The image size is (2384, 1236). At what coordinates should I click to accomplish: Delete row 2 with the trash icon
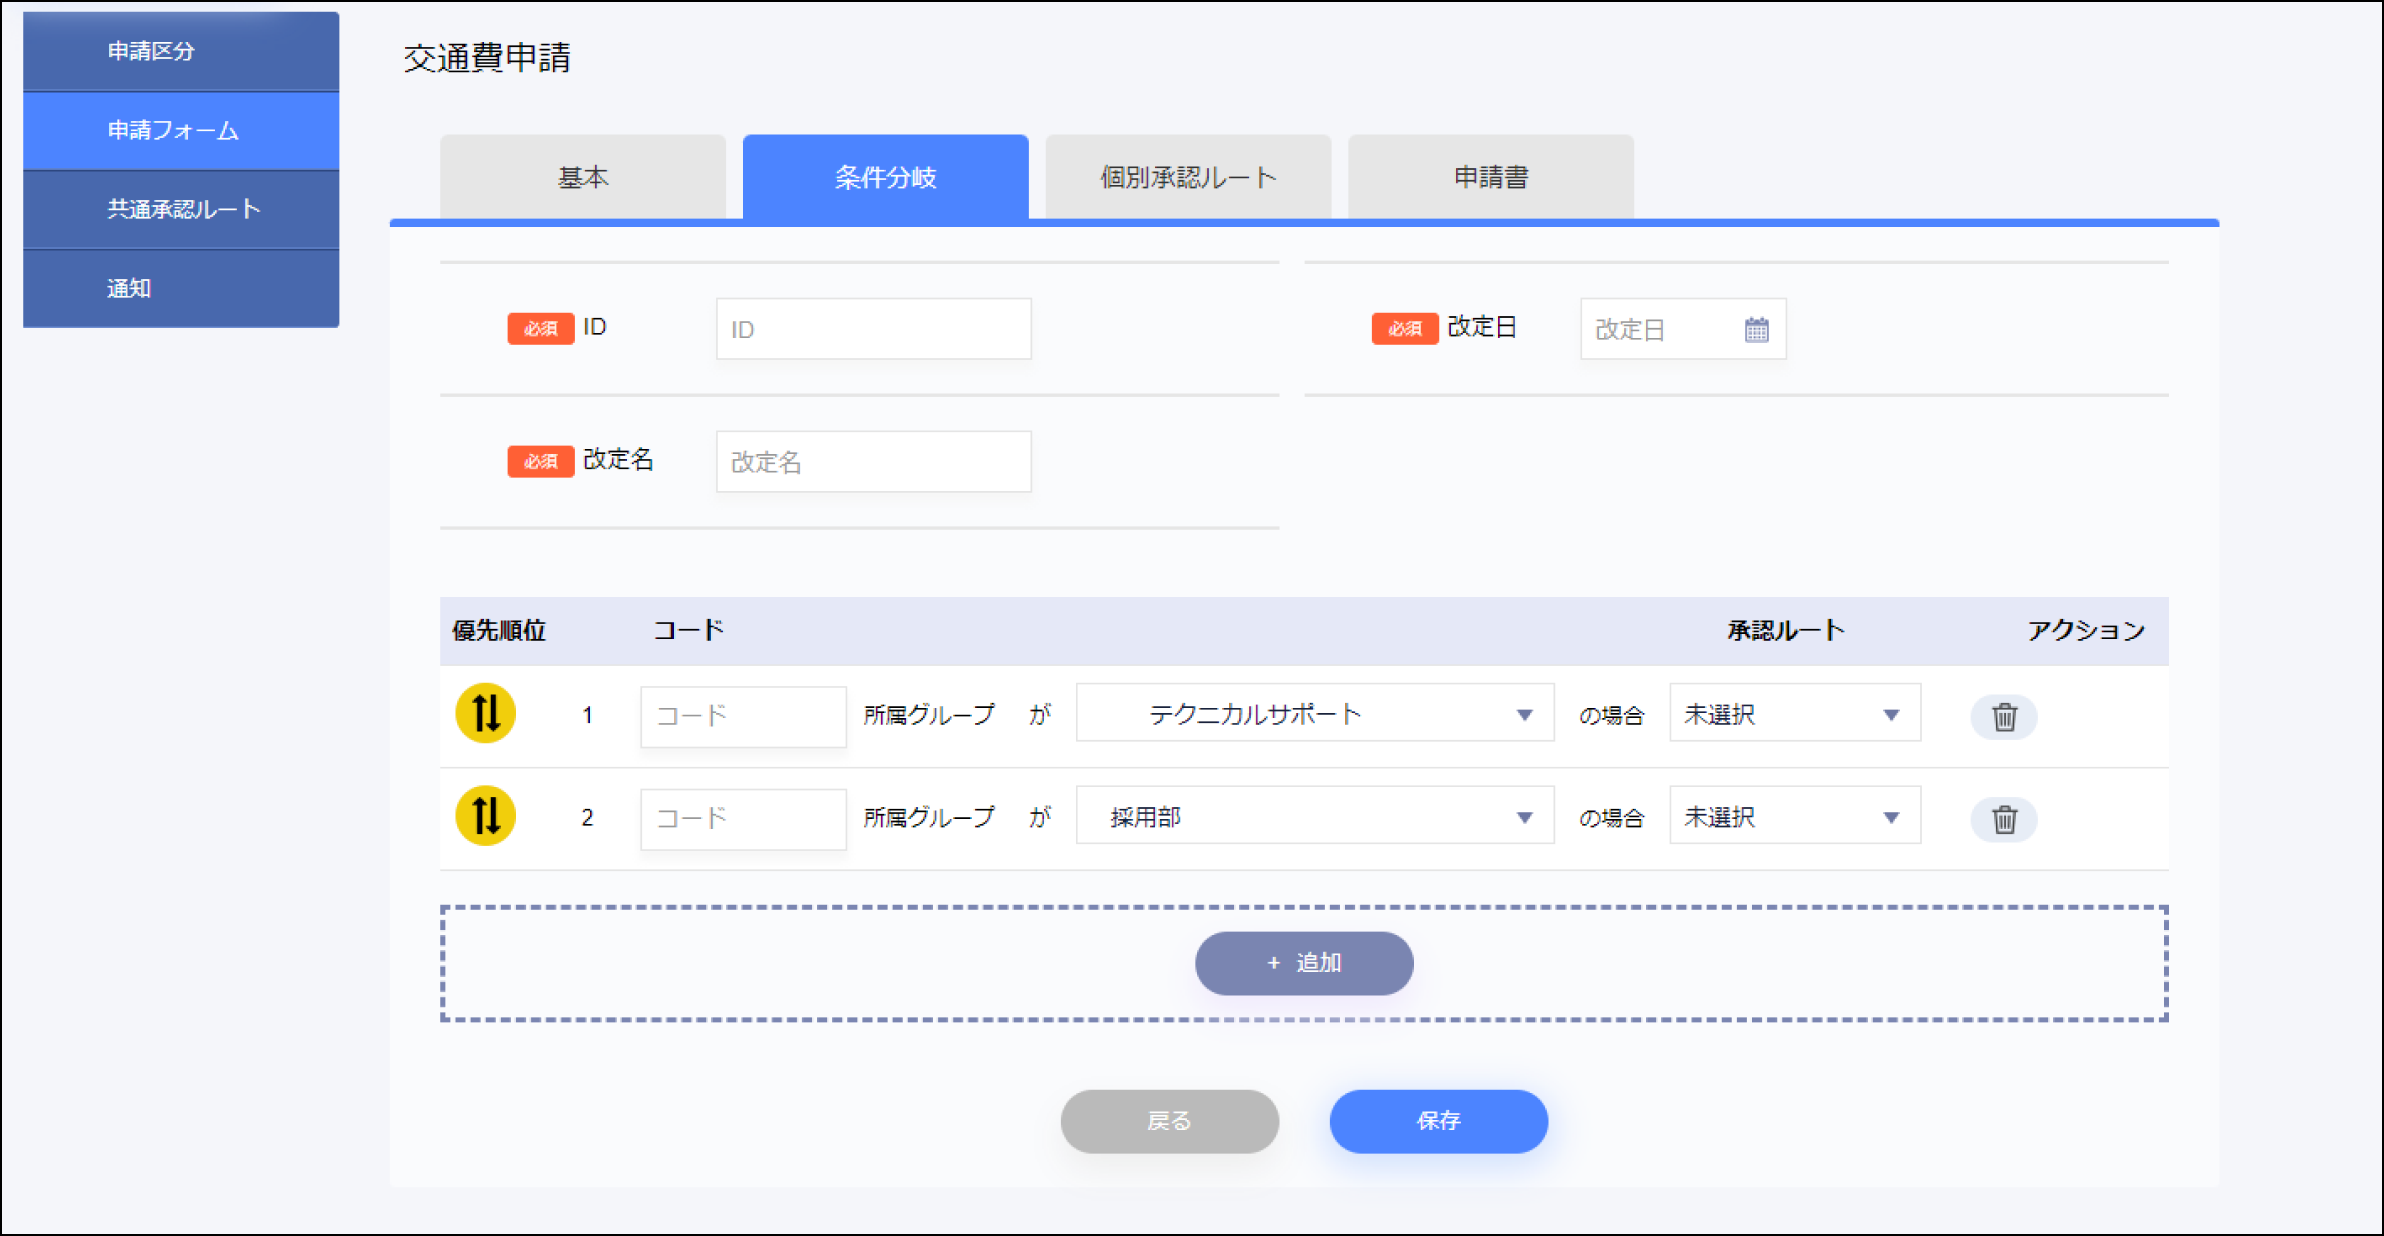[2003, 819]
